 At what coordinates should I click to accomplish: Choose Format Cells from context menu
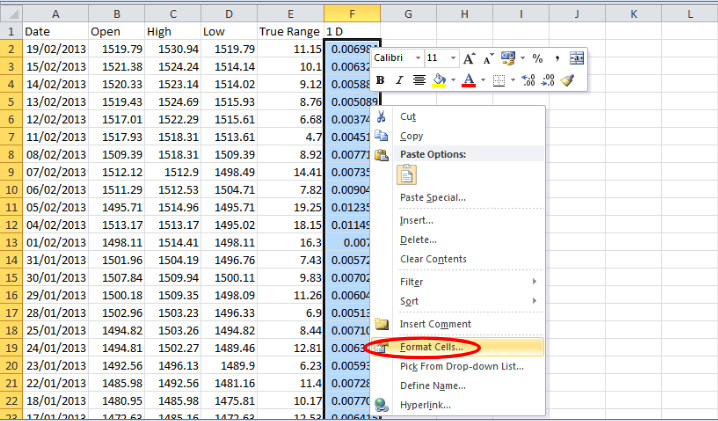[431, 346]
